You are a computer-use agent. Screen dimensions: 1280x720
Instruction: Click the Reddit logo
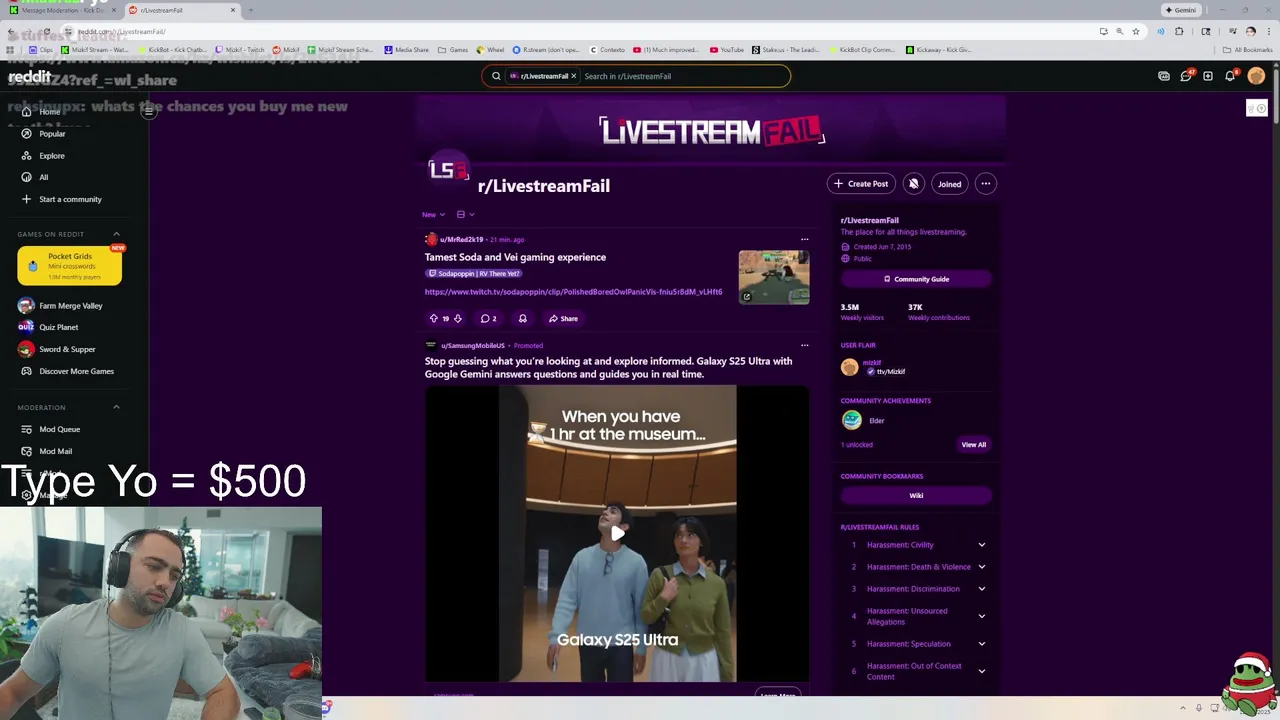coord(29,76)
